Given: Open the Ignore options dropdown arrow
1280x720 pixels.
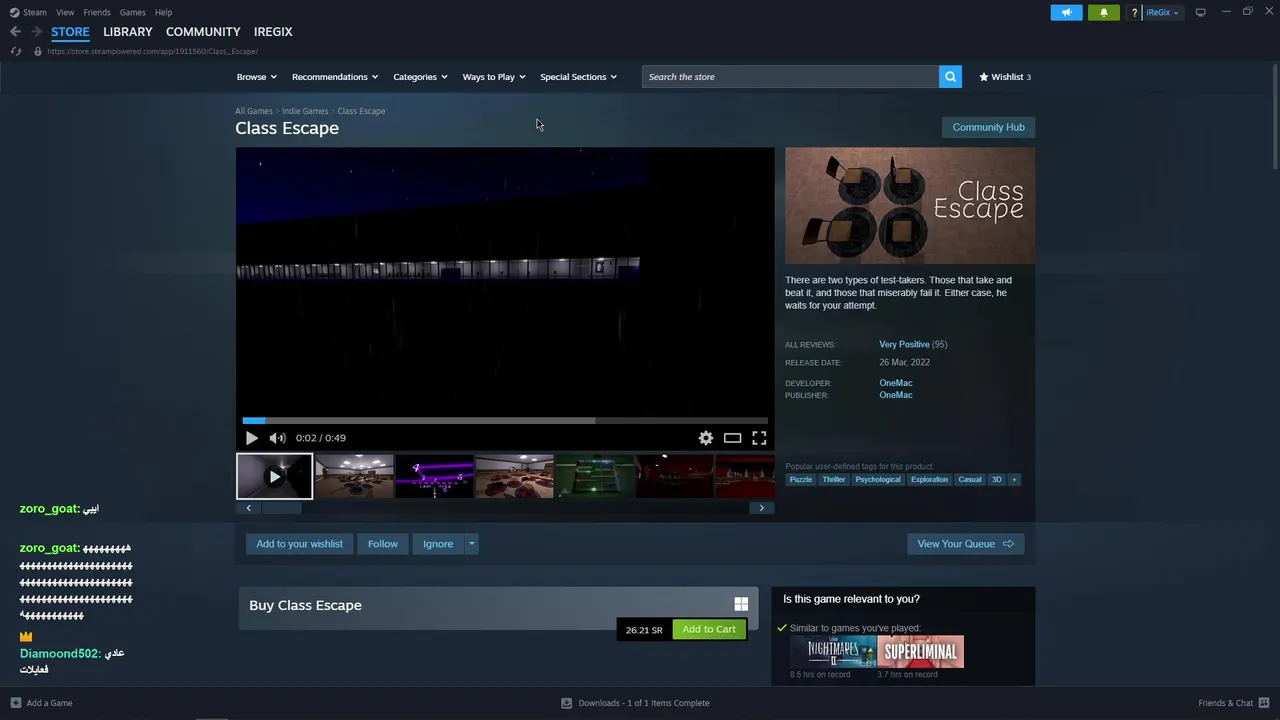Looking at the screenshot, I should click(x=471, y=544).
